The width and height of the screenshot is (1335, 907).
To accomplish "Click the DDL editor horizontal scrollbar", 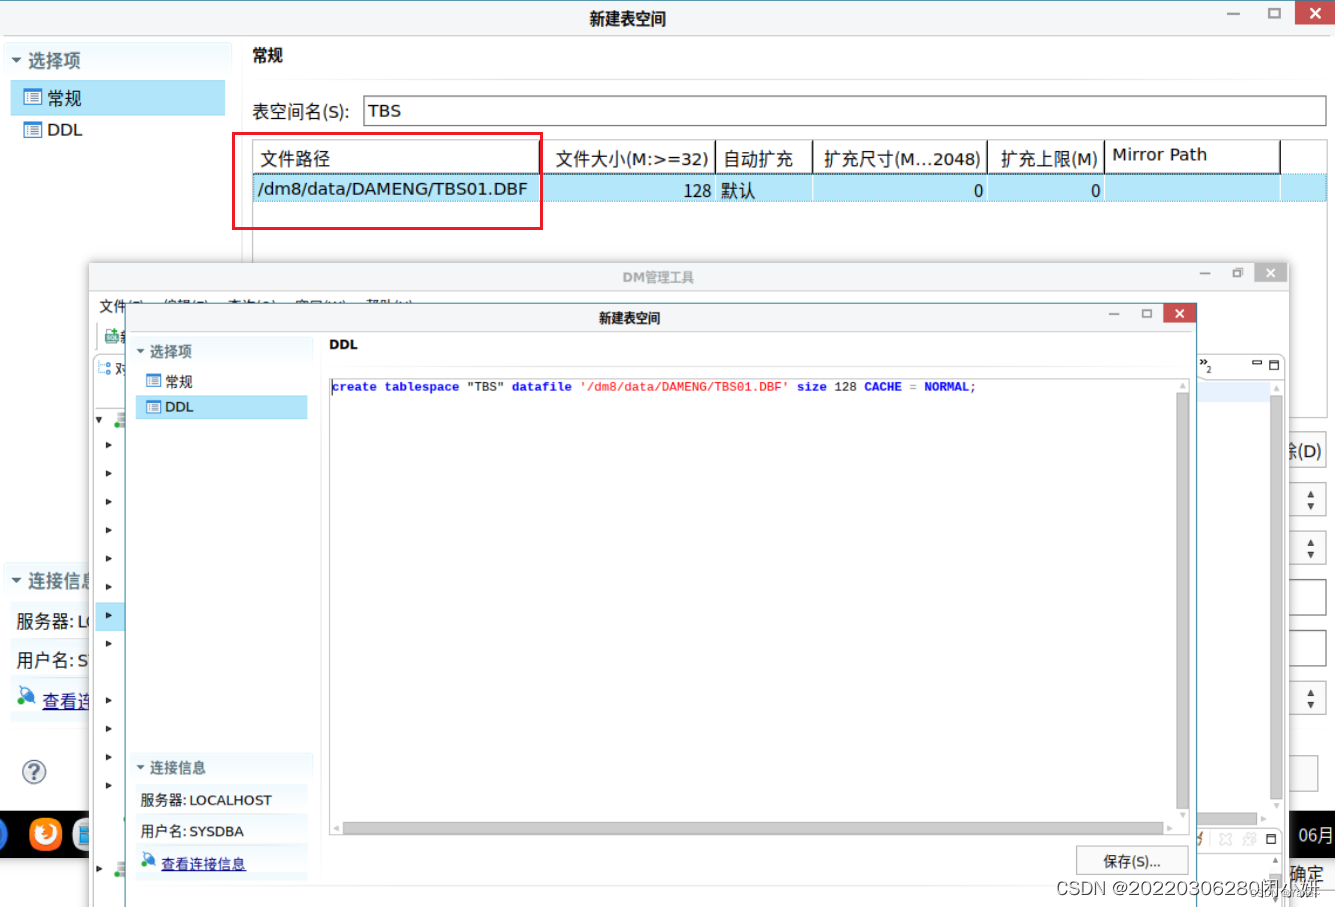I will 753,828.
